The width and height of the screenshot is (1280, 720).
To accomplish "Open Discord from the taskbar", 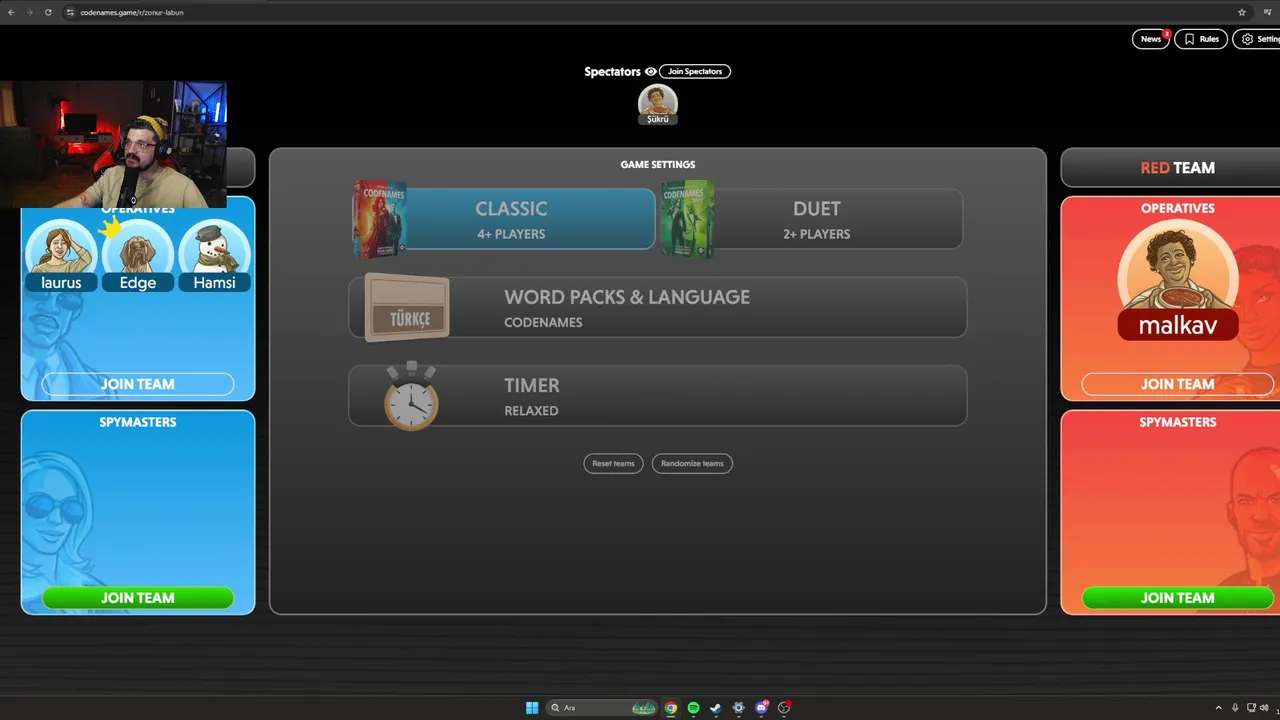I will [x=761, y=708].
